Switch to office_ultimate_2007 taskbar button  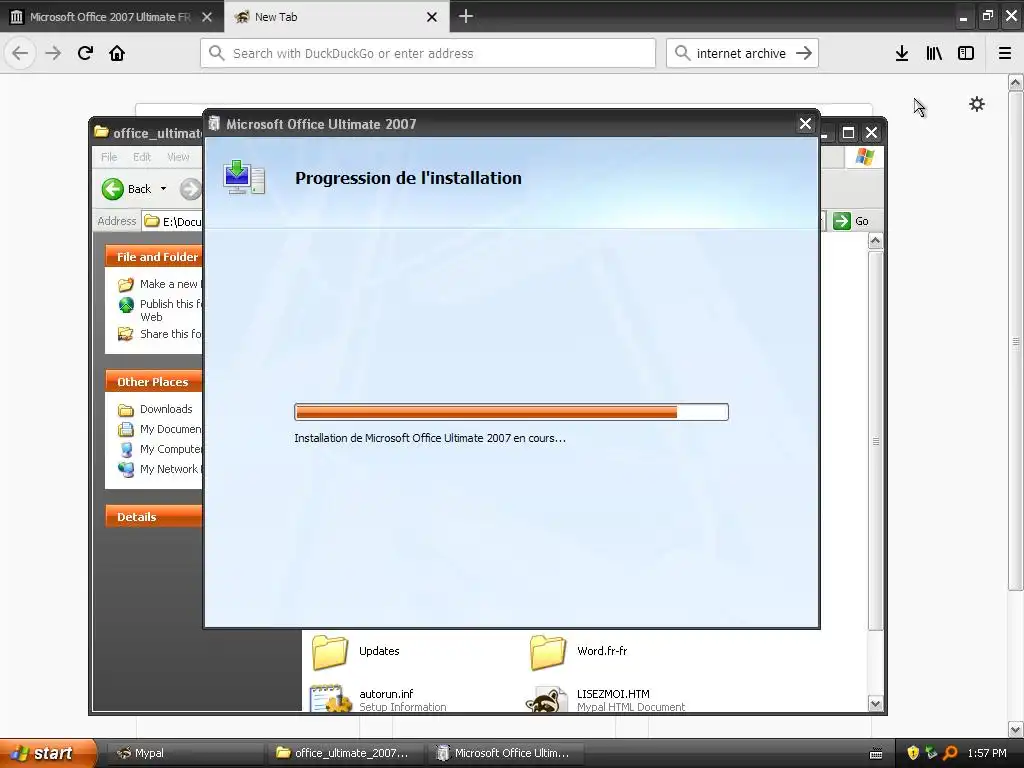point(344,753)
